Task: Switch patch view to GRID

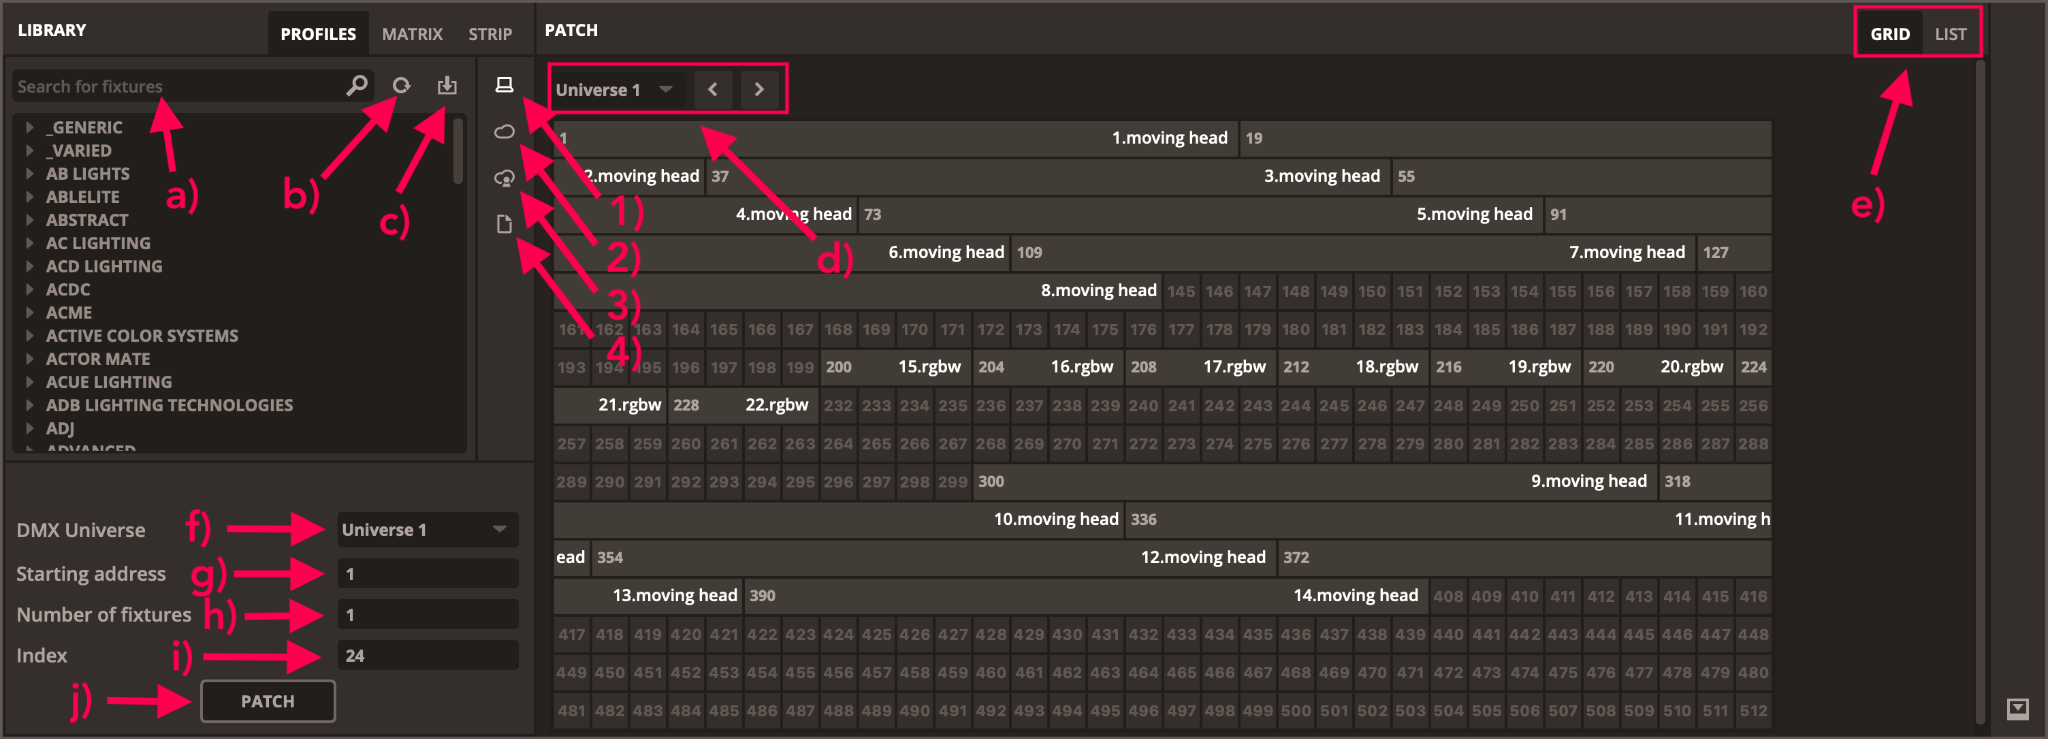Action: [1889, 34]
